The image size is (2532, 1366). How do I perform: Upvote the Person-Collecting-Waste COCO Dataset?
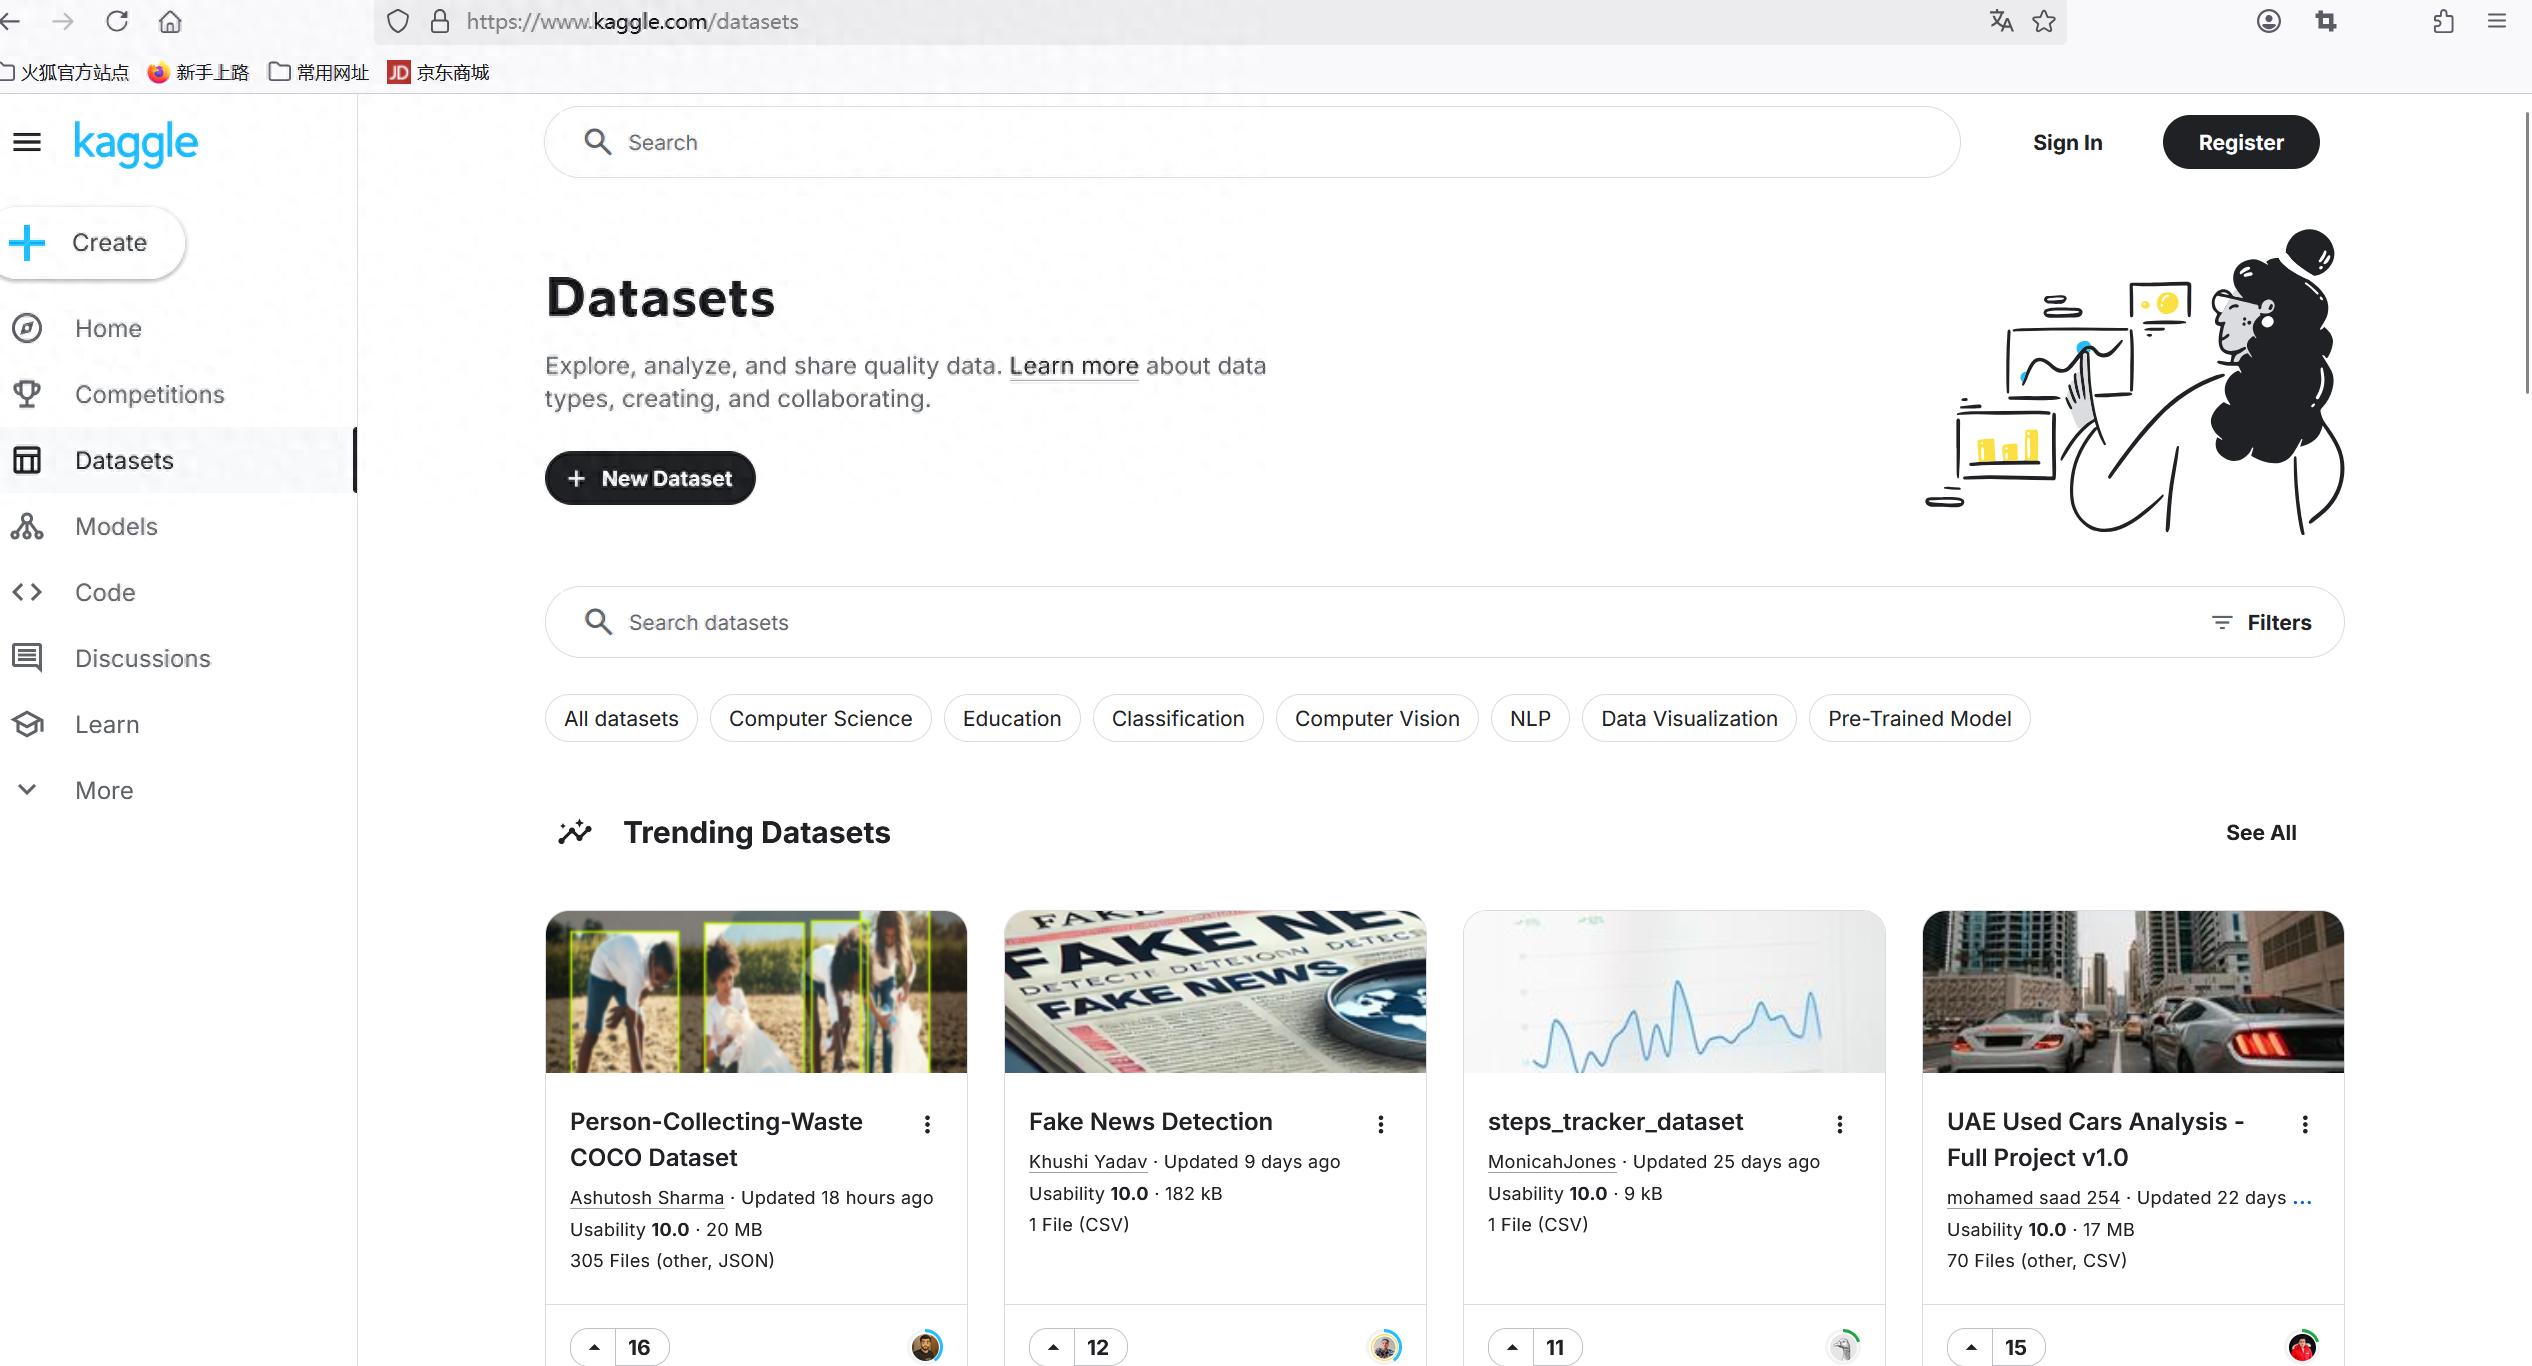click(594, 1347)
